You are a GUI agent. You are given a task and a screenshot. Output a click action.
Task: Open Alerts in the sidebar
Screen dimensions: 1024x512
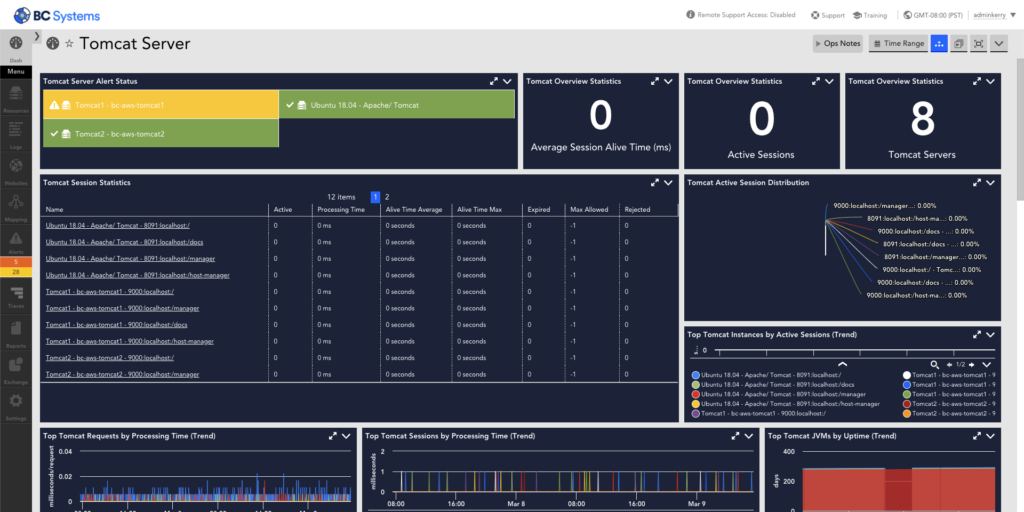click(16, 242)
